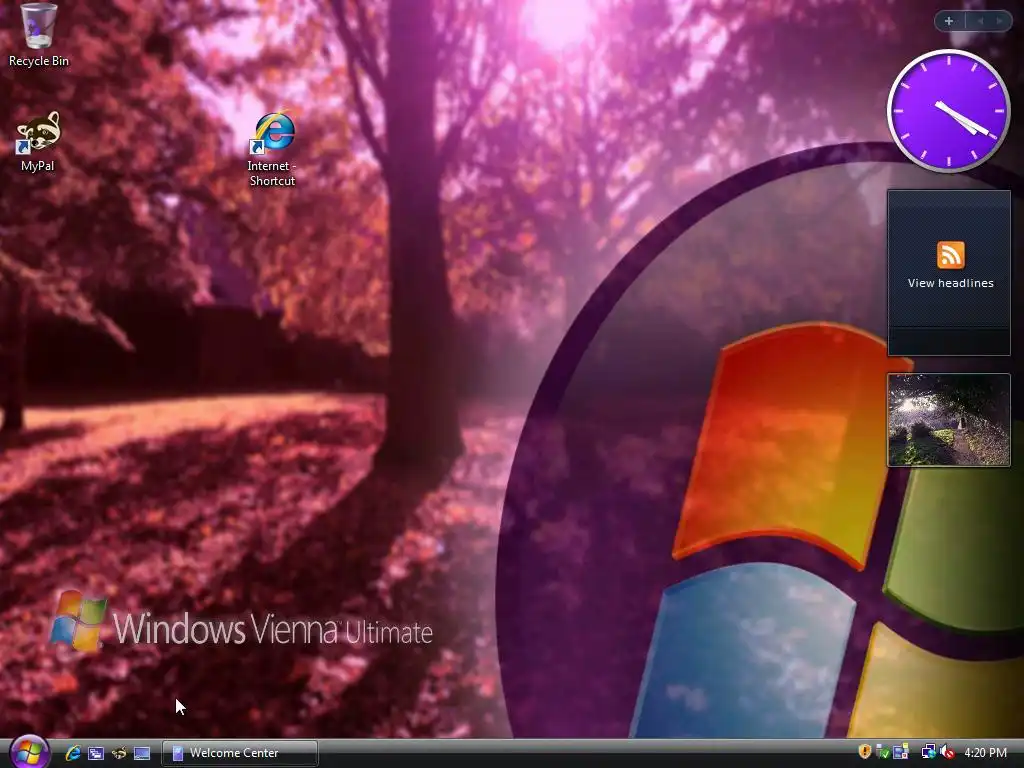Open the Windows Sidebar tray icon

[901, 752]
